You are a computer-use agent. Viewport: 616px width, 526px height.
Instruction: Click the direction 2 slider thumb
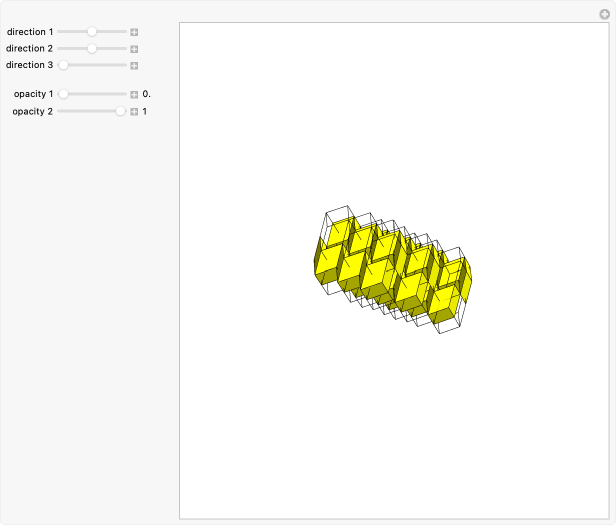point(92,48)
